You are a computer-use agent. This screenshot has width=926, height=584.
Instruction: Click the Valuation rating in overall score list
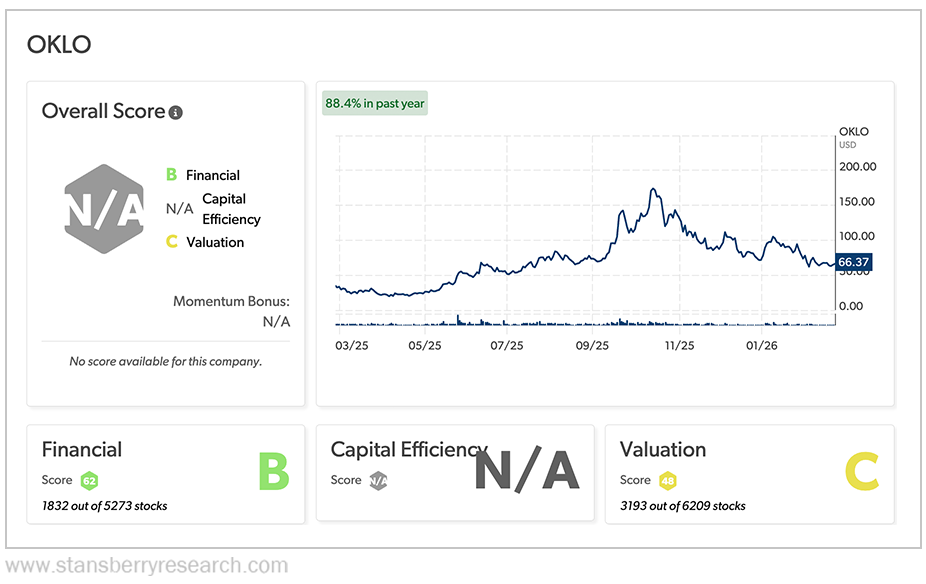[x=205, y=242]
